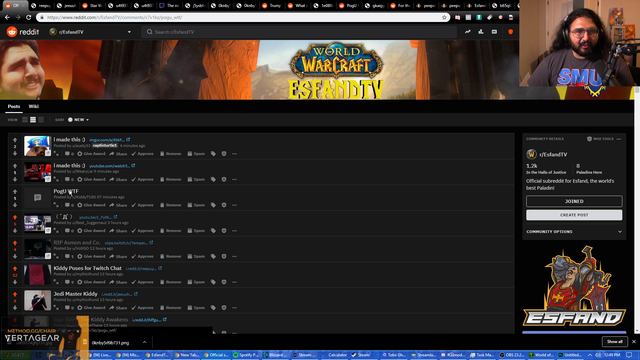Select the Wiki tab
640x360 pixels.
point(34,107)
